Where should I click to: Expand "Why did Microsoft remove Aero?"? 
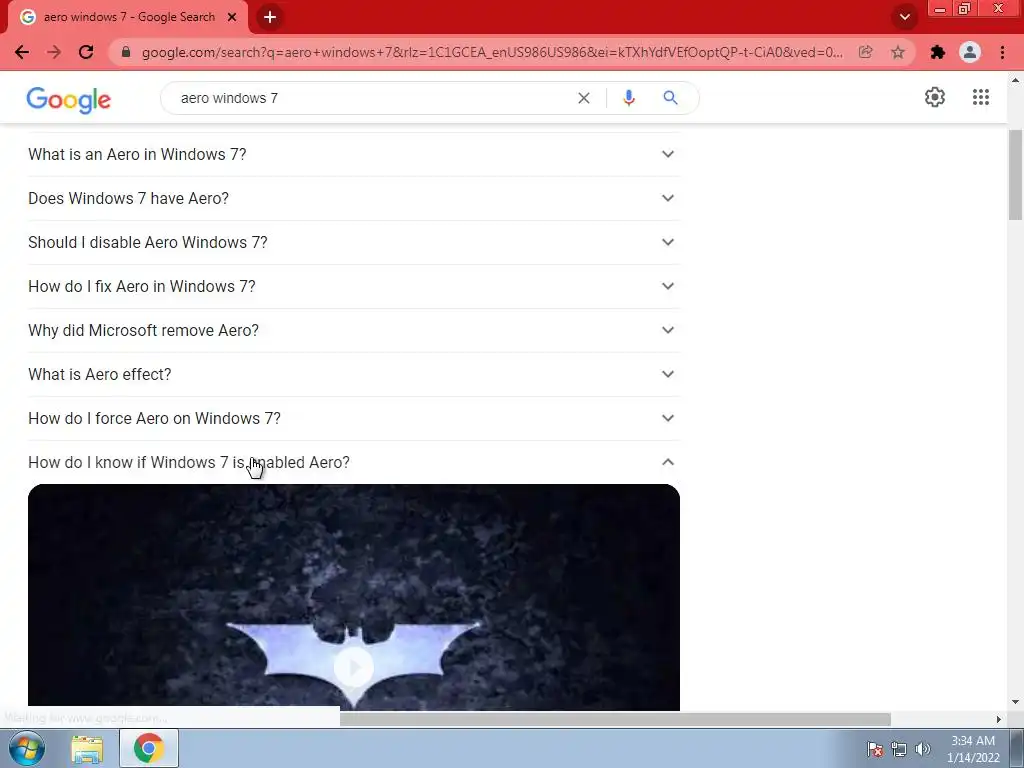[353, 330]
